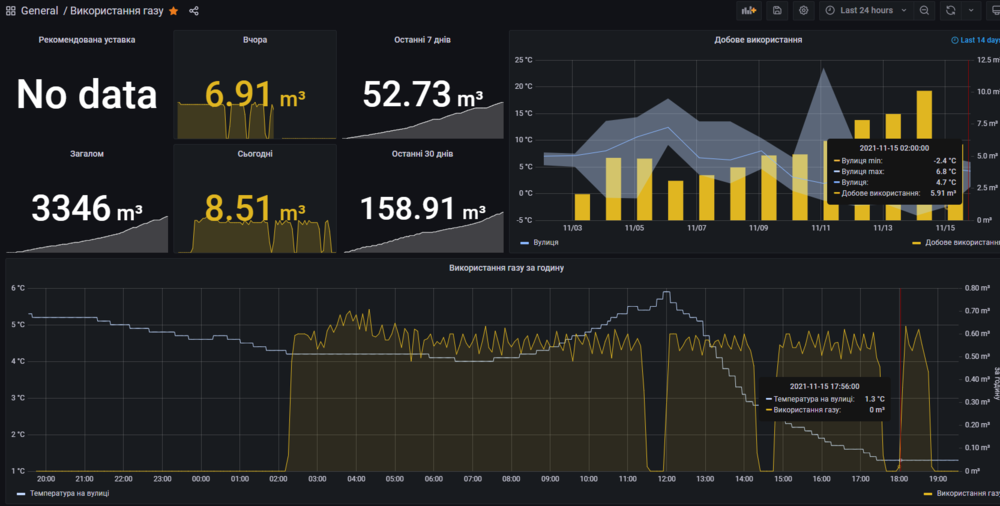
Task: Save dashboard using the floppy disk icon
Action: tap(777, 10)
